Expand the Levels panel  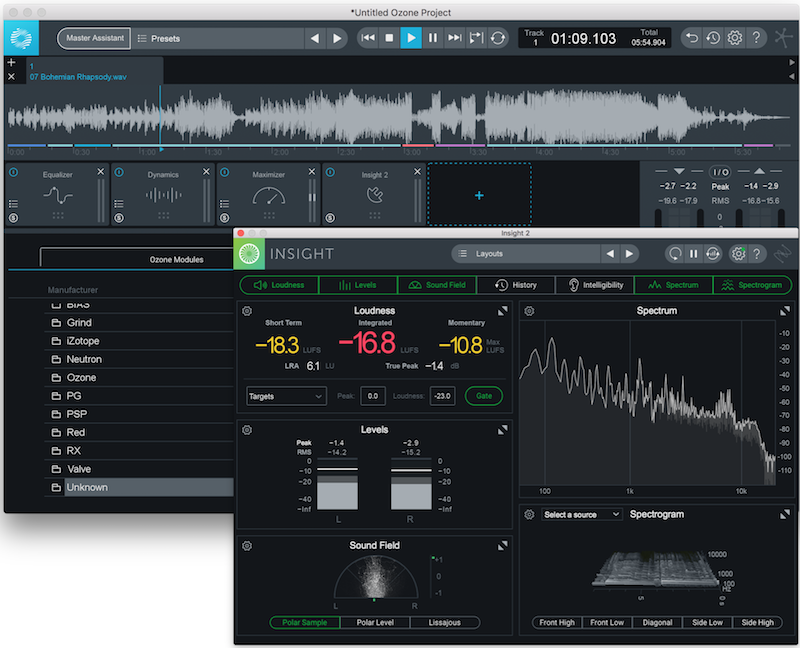(x=503, y=430)
